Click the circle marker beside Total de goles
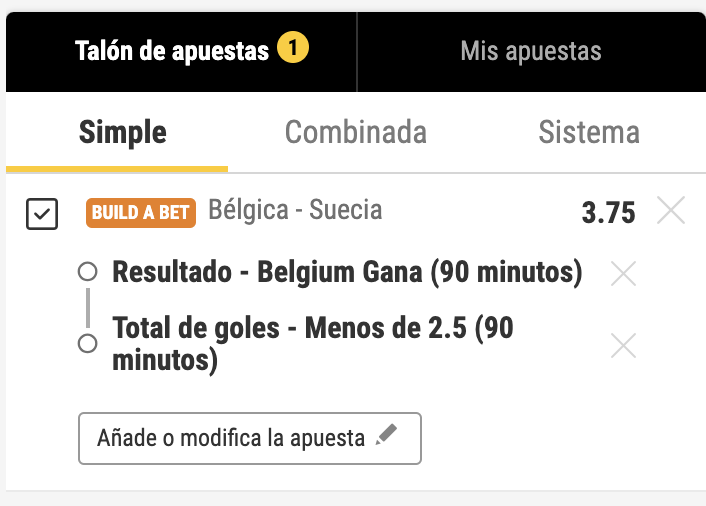Viewport: 706px width, 506px height. pyautogui.click(x=87, y=344)
